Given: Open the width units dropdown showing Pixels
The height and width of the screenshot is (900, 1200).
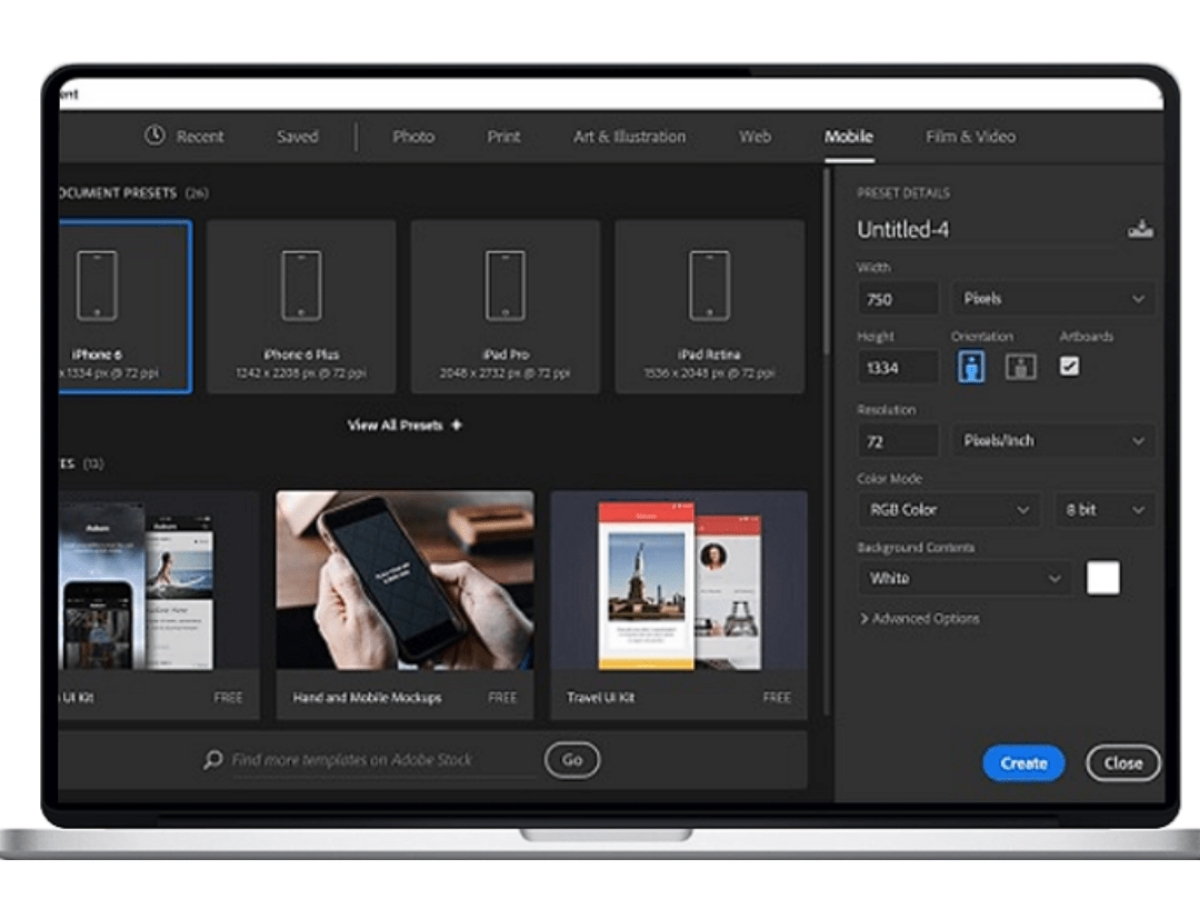Looking at the screenshot, I should 1052,298.
